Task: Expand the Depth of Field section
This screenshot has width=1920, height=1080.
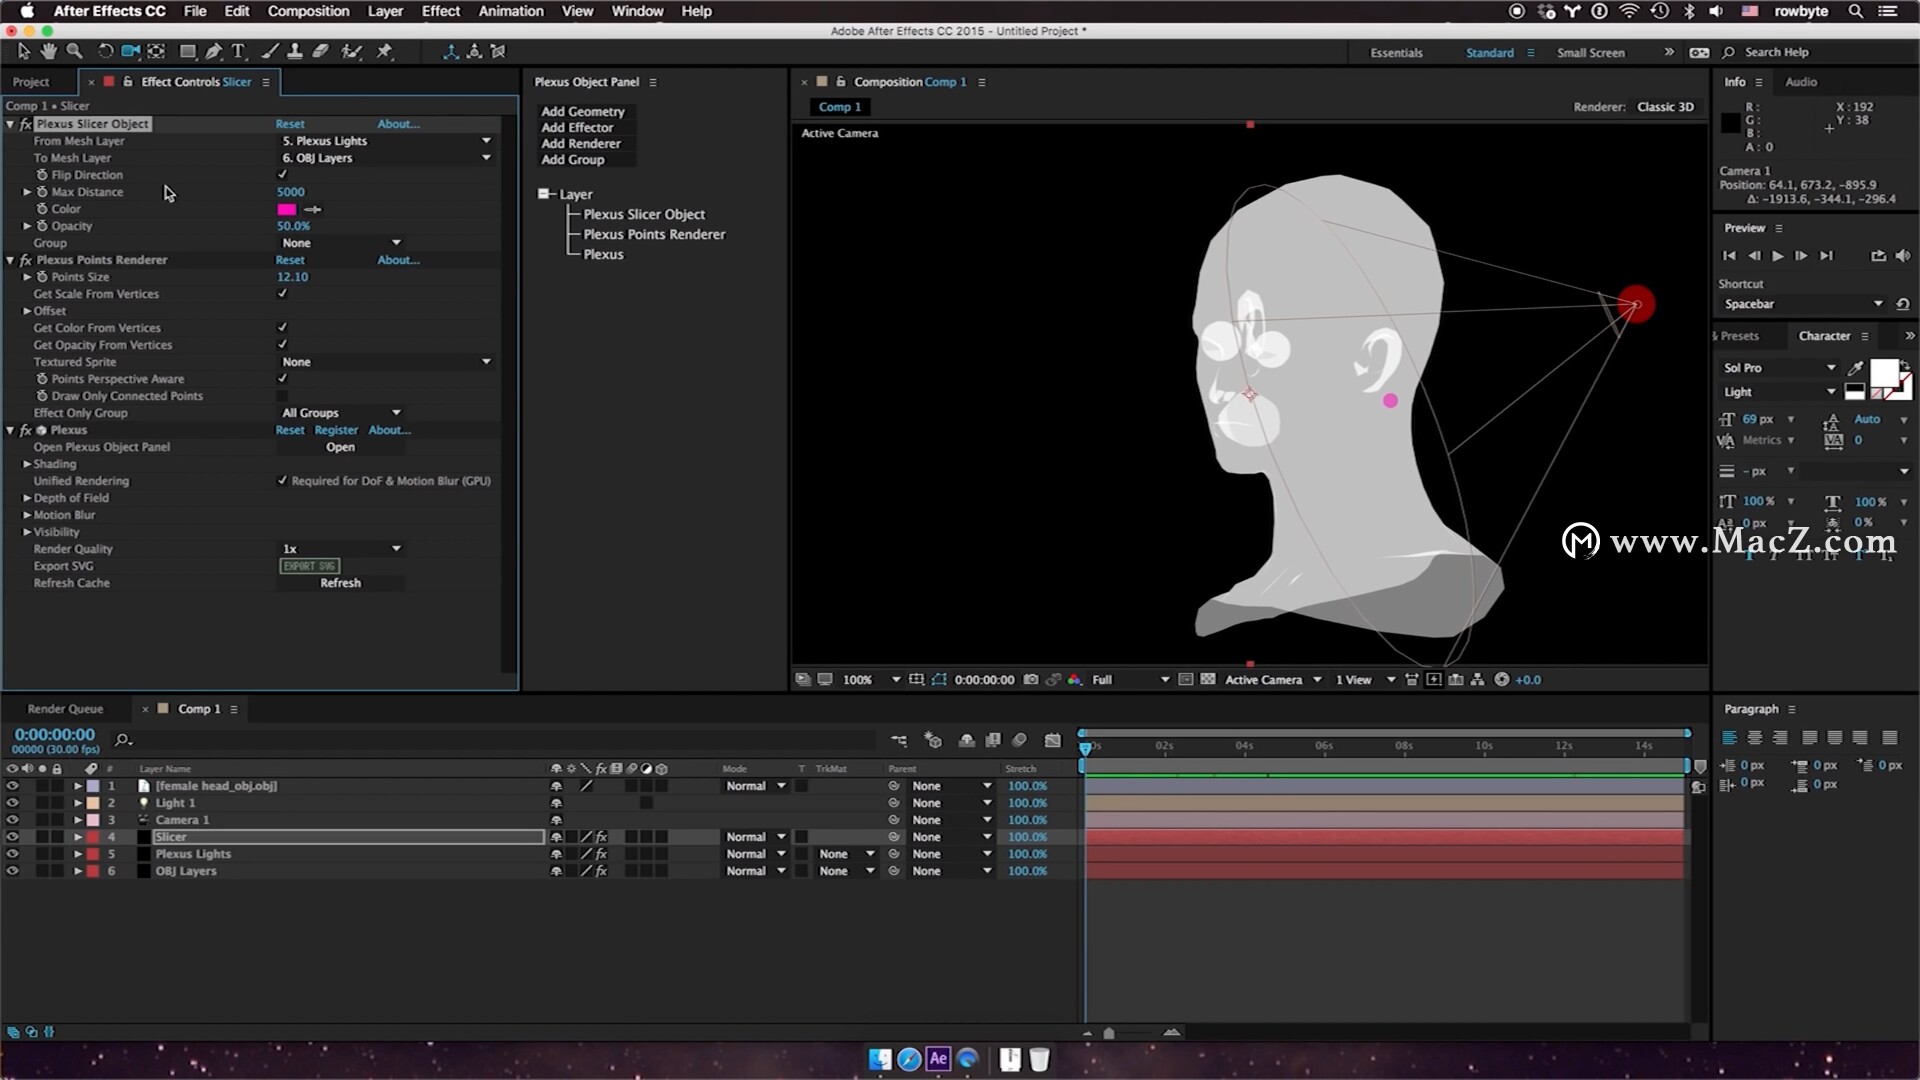Action: click(x=27, y=498)
